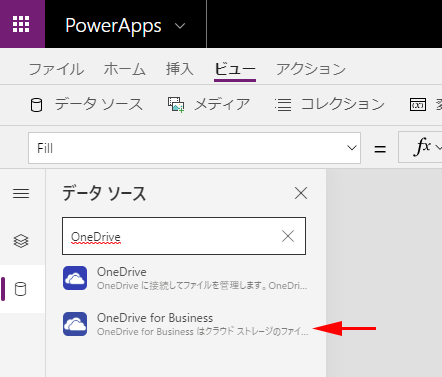Open the tree view layers icon
The image size is (442, 377).
tap(21, 241)
